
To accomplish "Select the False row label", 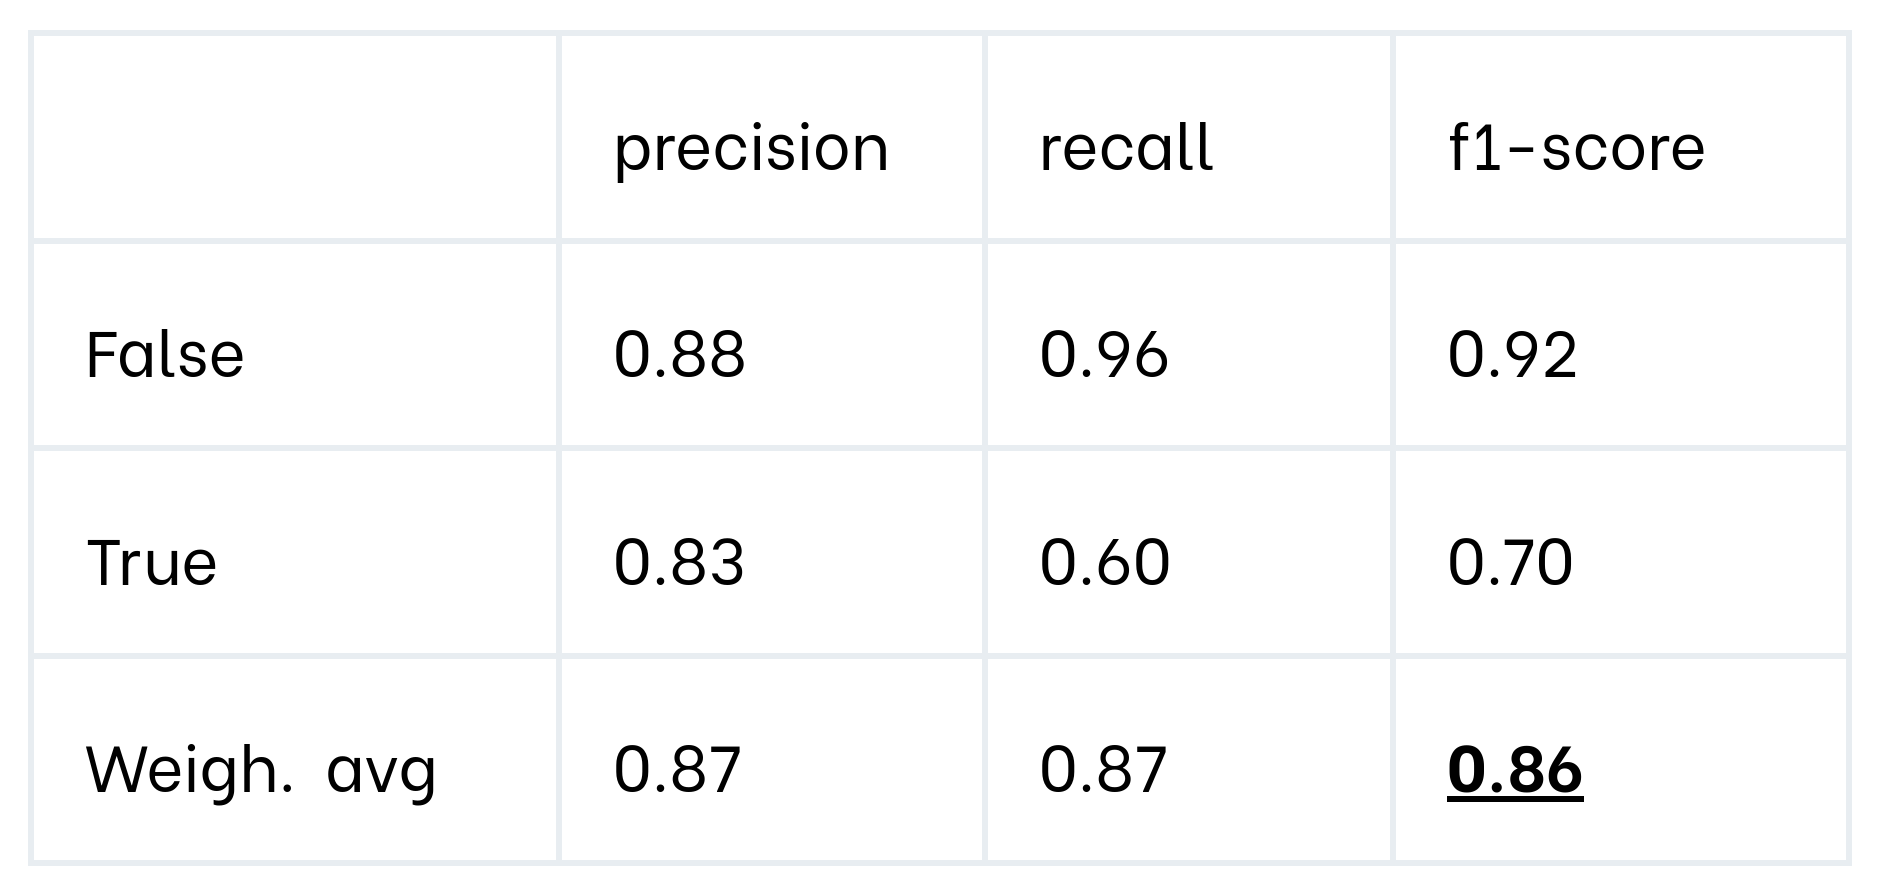I will click(165, 355).
